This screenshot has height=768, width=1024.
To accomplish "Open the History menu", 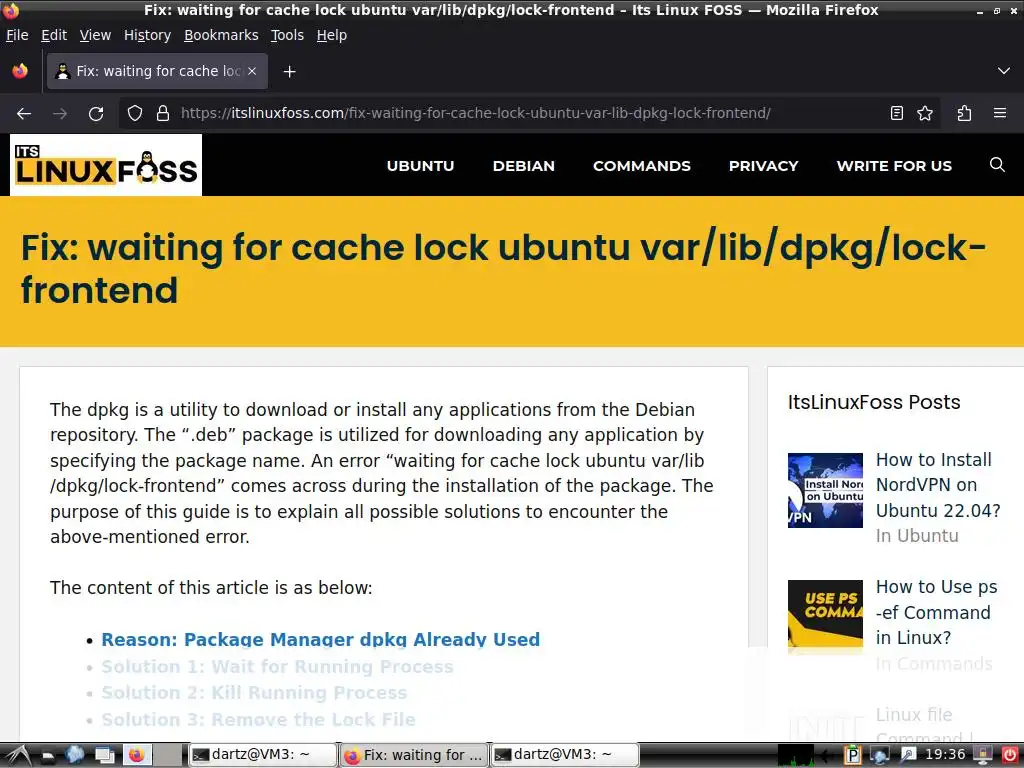I will [x=148, y=35].
